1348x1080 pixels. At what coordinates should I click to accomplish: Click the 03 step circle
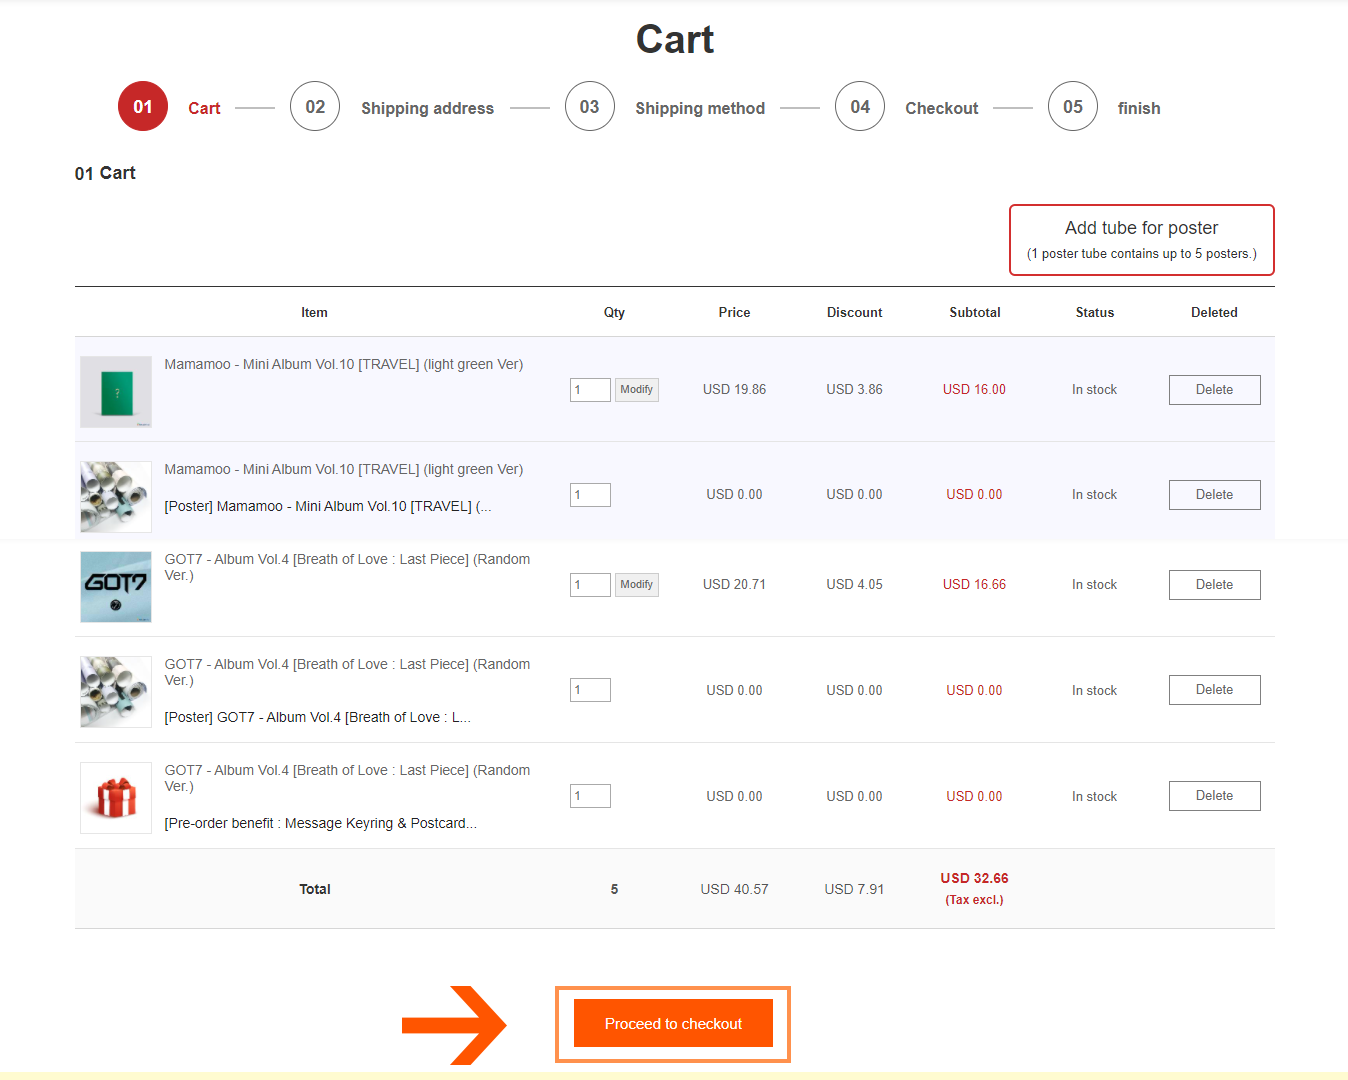click(x=590, y=106)
